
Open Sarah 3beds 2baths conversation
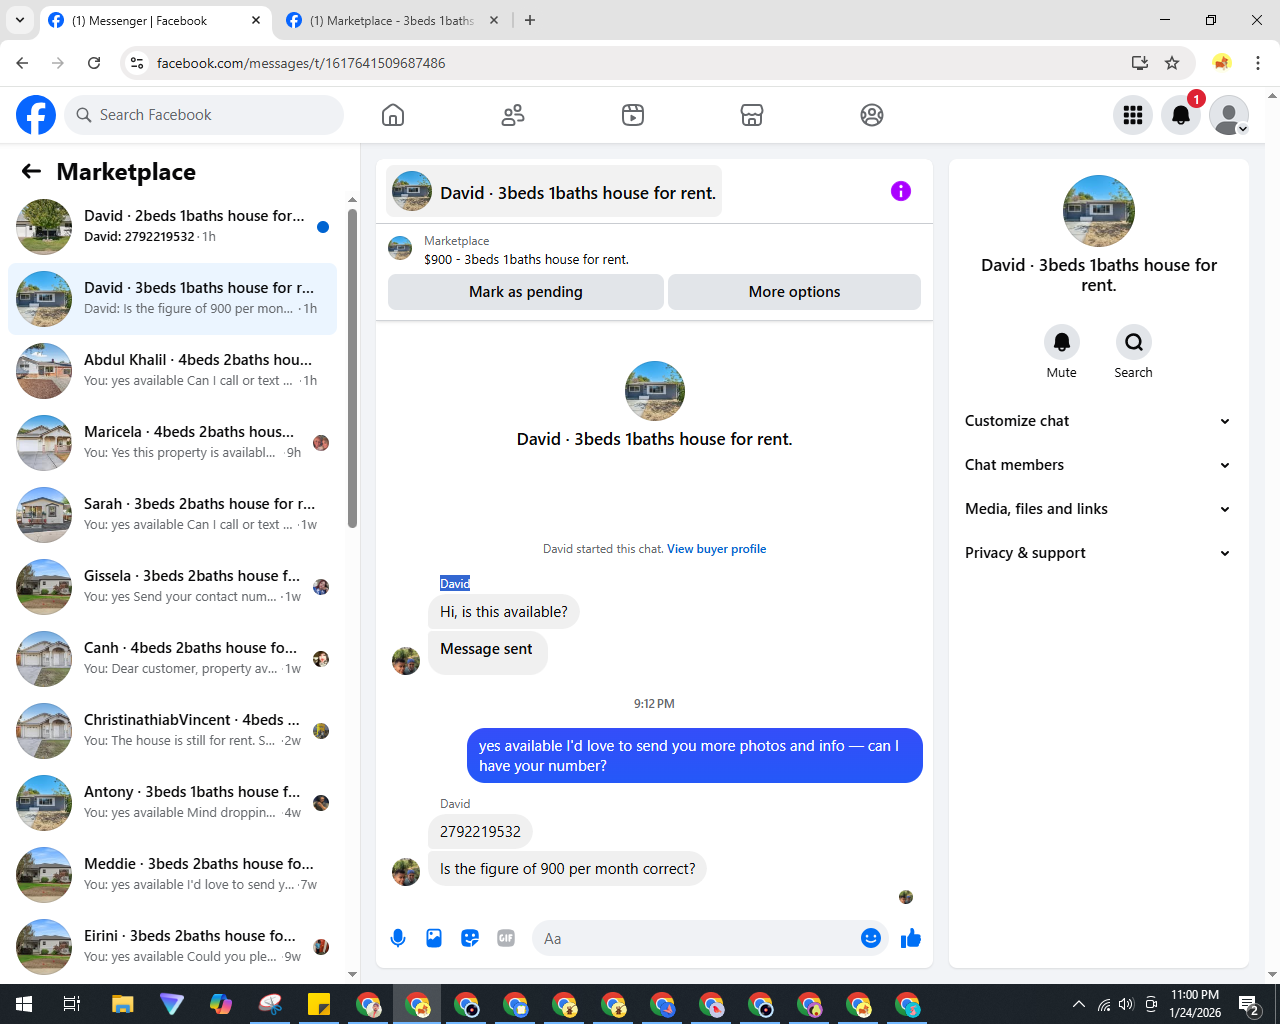tap(172, 515)
